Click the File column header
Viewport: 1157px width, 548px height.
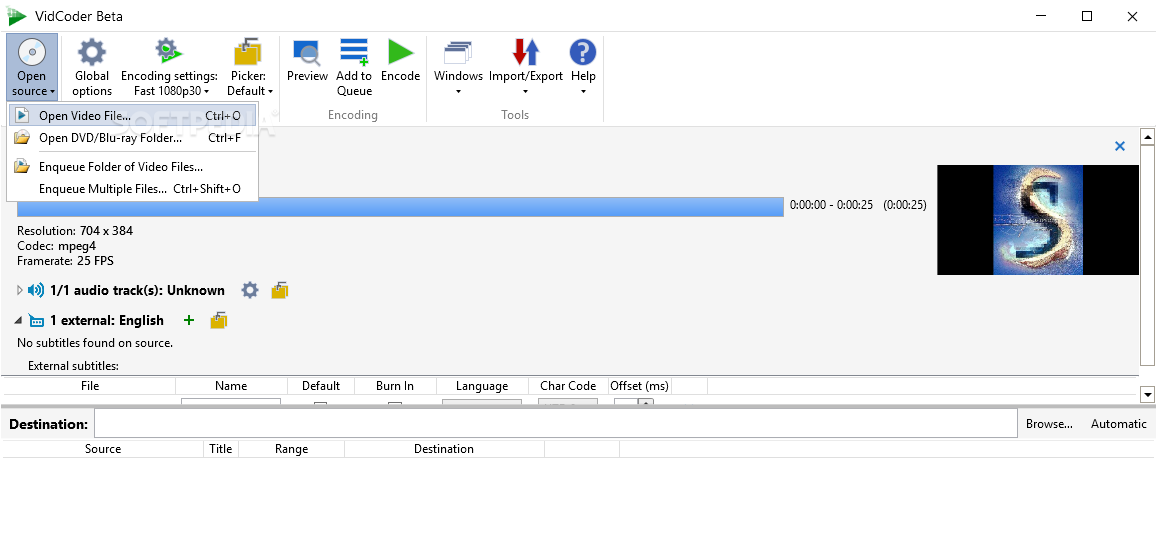(x=90, y=386)
